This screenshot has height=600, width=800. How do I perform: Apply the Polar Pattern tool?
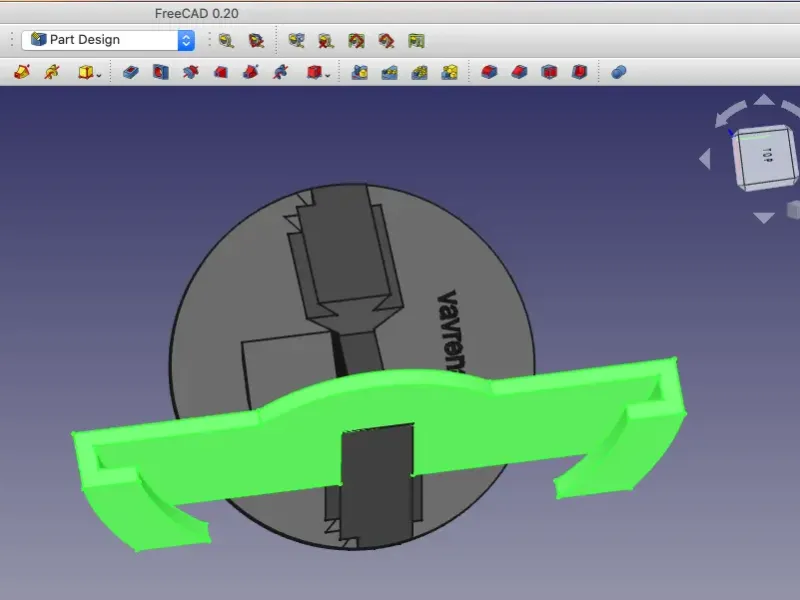pos(419,72)
